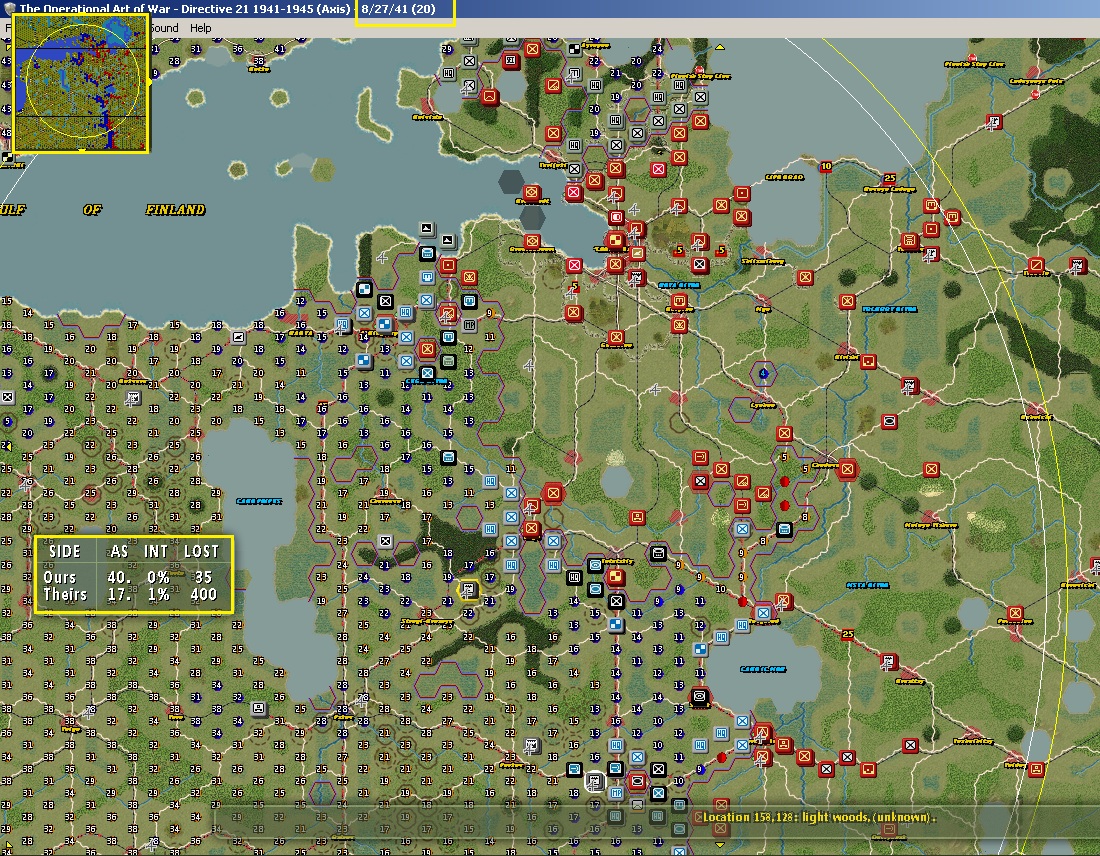Click the Location 158,128 light woods status text
Screen dimensions: 1100x856
coord(819,817)
